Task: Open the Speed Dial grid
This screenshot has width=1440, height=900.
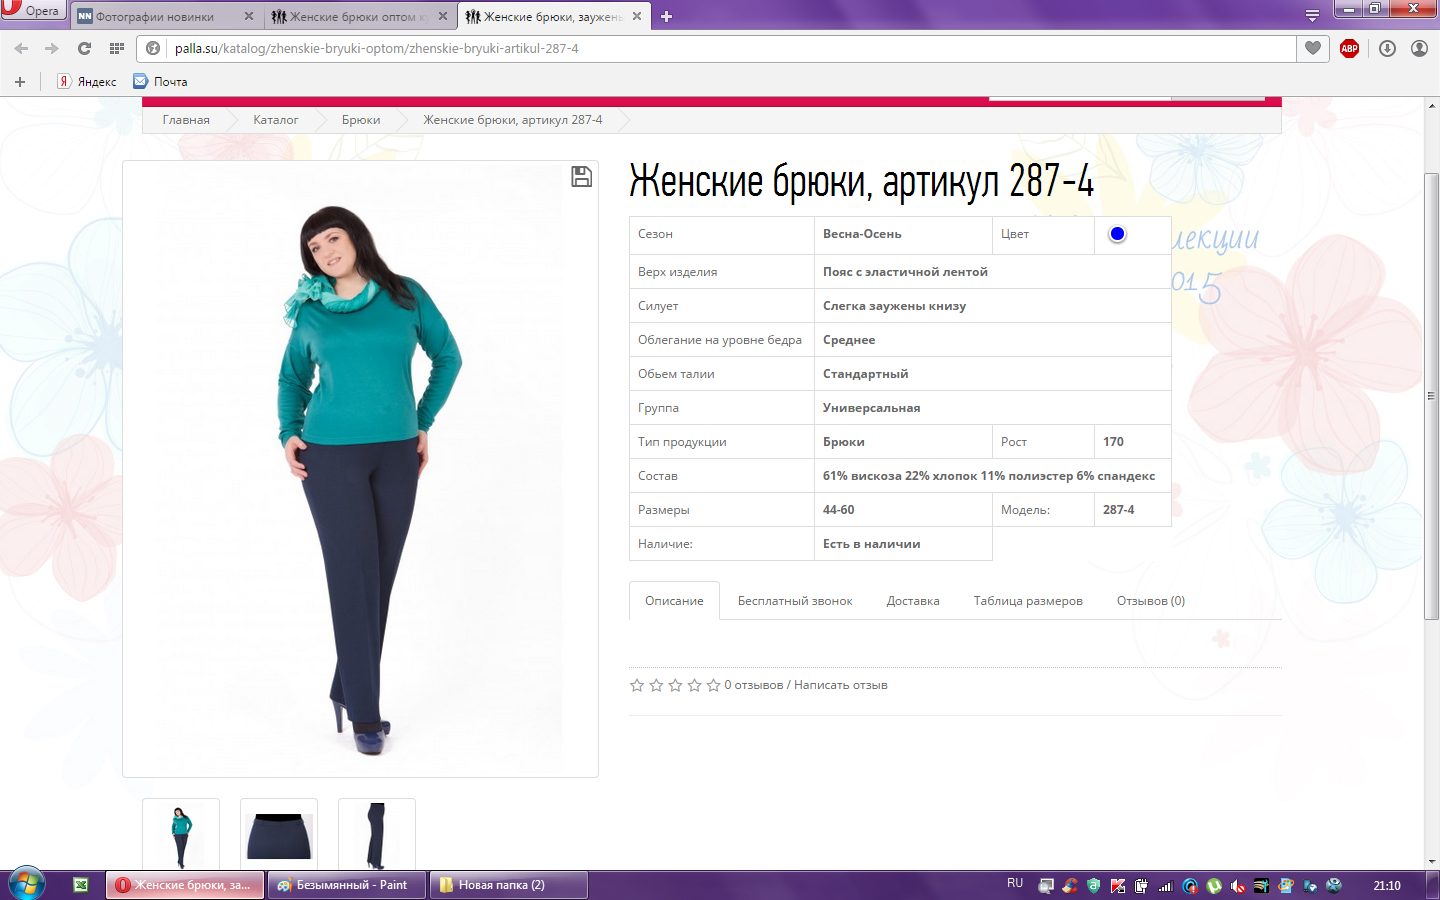Action: [x=117, y=48]
